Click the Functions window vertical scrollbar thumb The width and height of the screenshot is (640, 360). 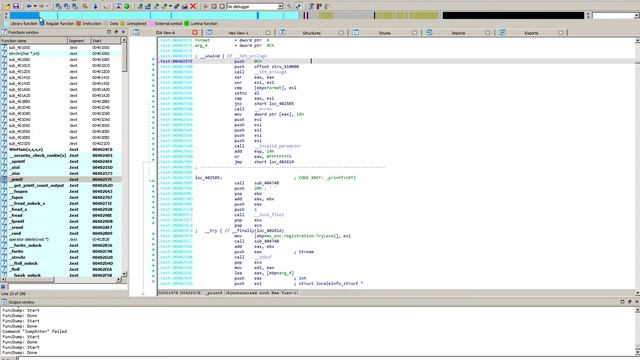(x=124, y=57)
